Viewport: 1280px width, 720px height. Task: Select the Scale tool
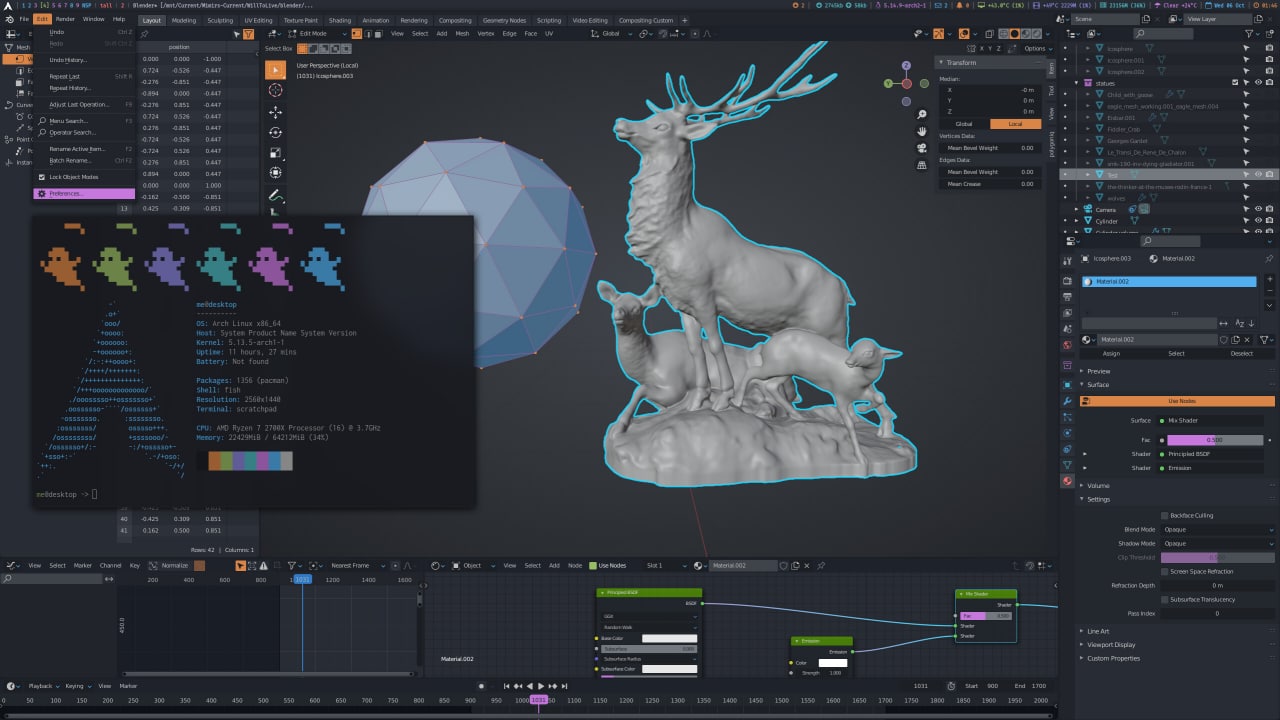click(x=275, y=152)
